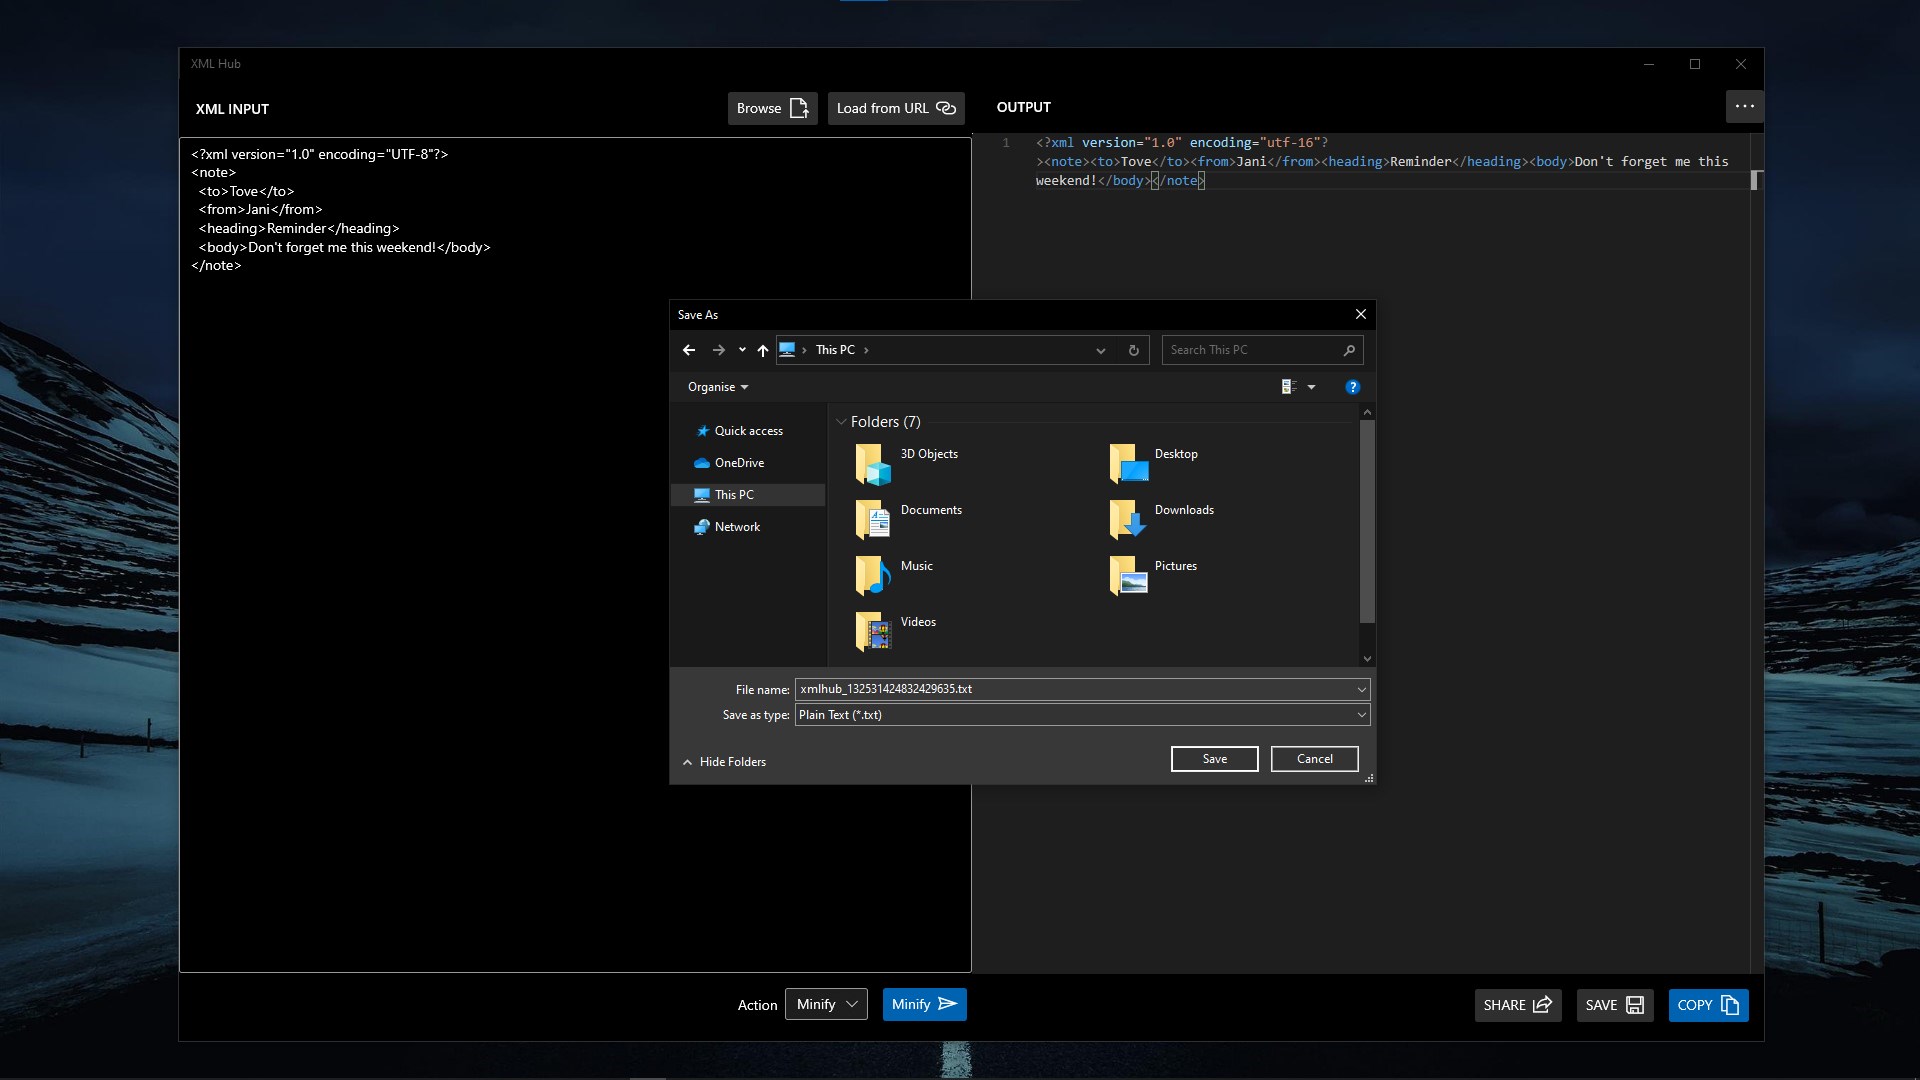Select Network in navigation pane

[737, 527]
